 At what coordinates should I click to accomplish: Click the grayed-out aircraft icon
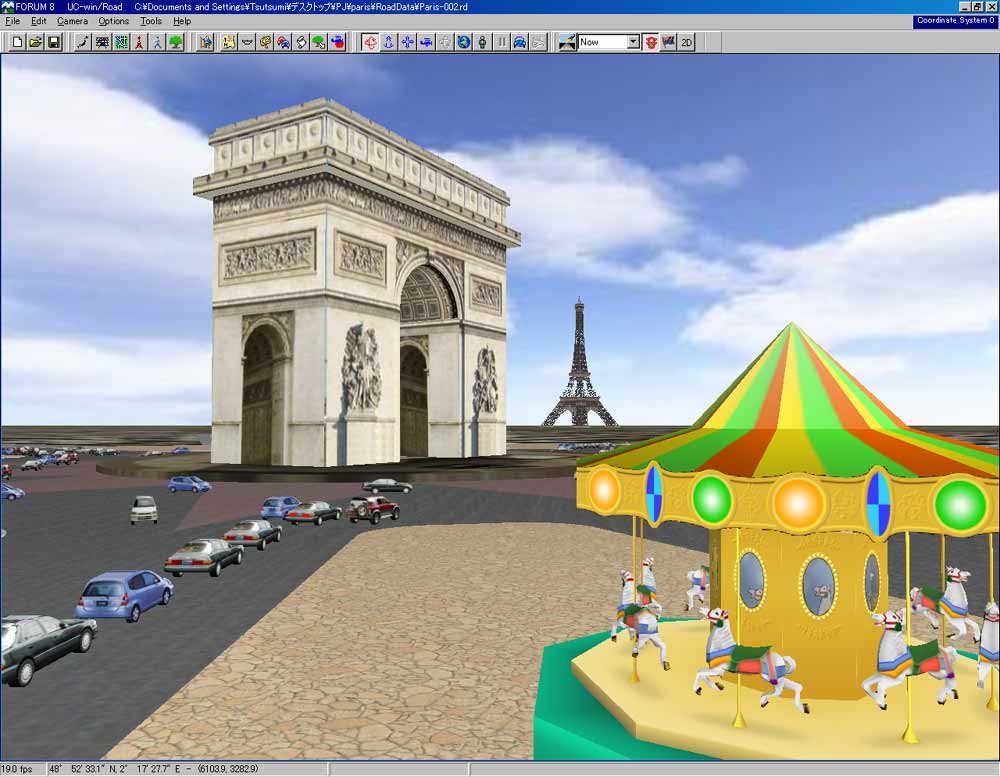[x=539, y=42]
